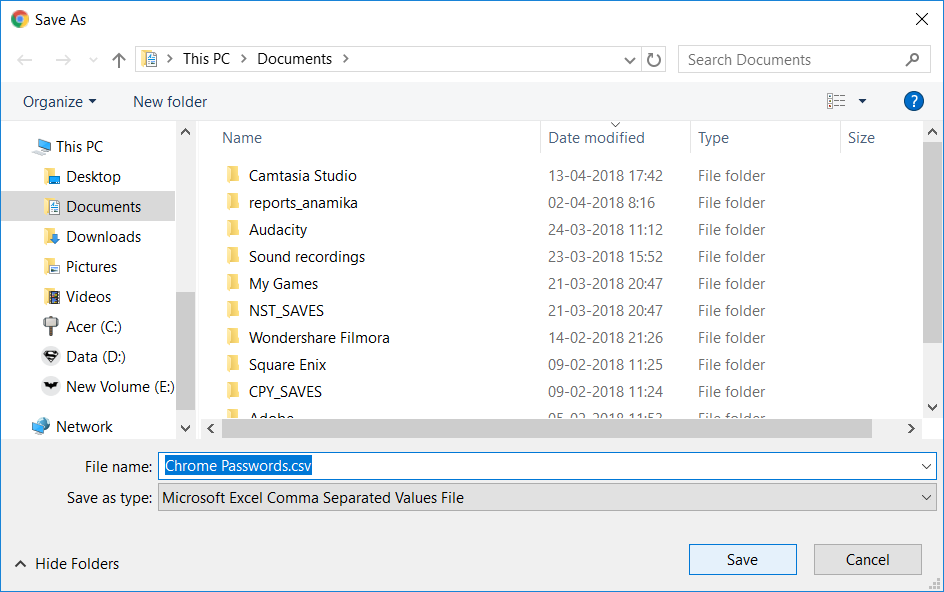Open the Organize dropdown menu
This screenshot has width=944, height=592.
[x=60, y=102]
